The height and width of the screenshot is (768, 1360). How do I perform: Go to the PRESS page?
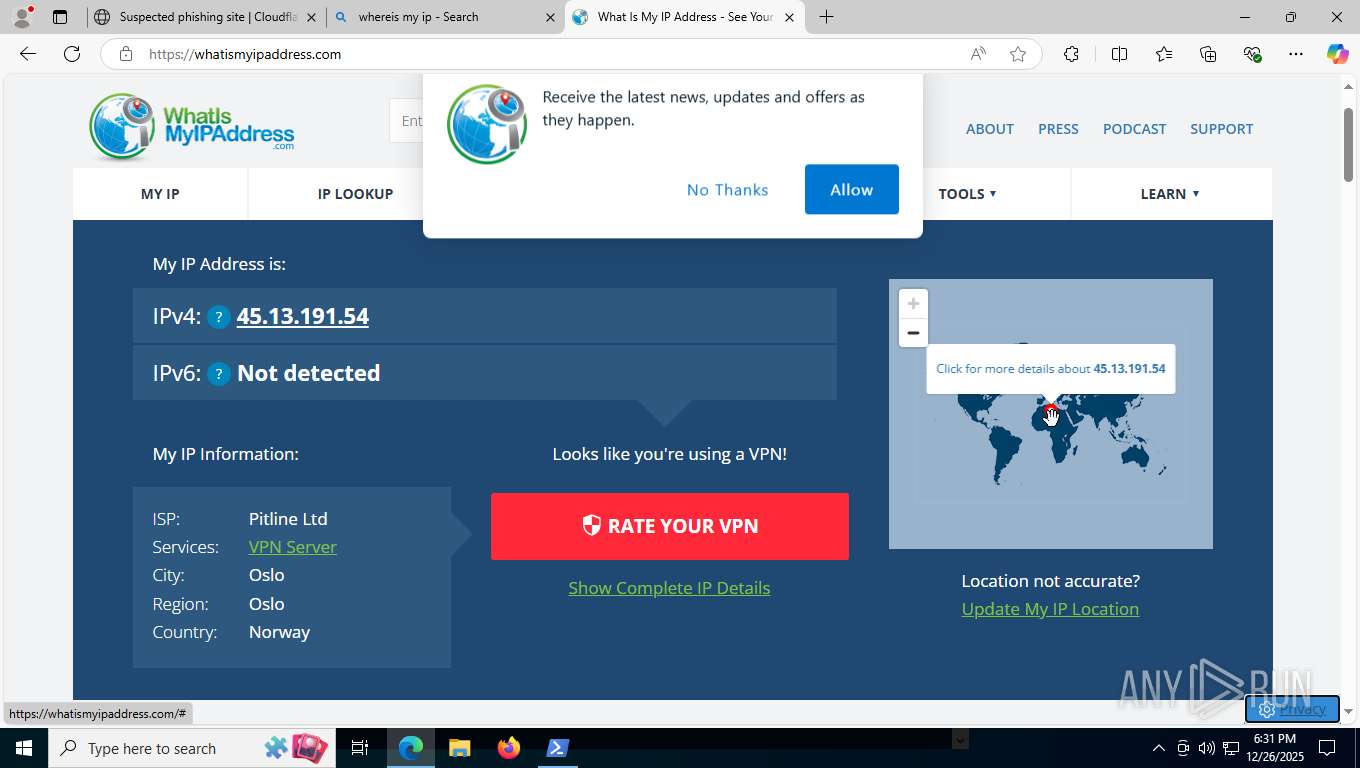click(x=1058, y=129)
